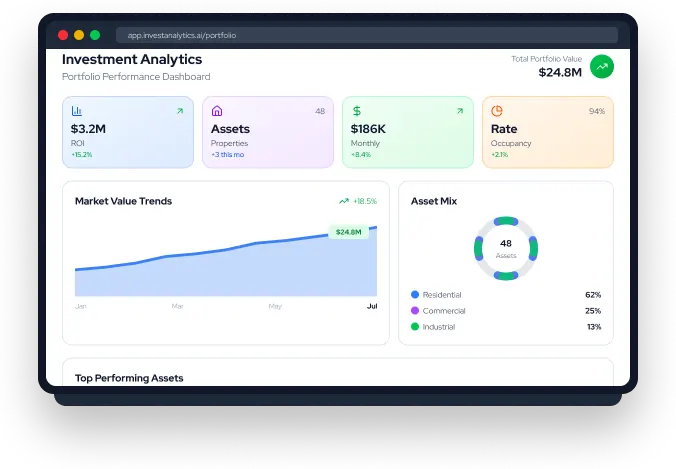Viewport: 676px width, 469px height.
Task: Click the Total Portfolio Value label
Action: [x=547, y=59]
